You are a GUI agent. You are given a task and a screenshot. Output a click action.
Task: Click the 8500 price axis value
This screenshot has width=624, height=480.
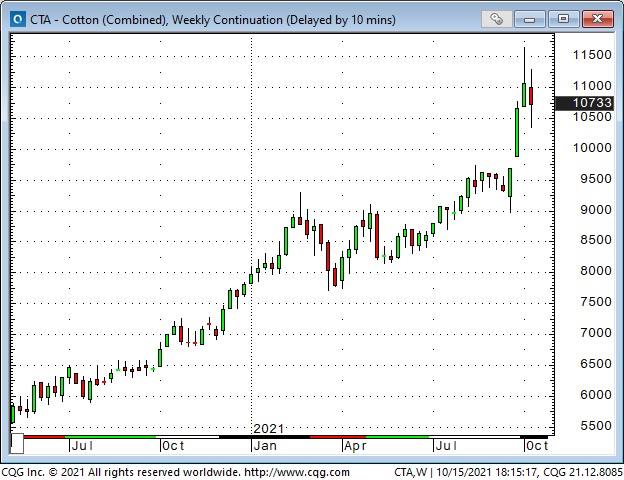click(596, 240)
